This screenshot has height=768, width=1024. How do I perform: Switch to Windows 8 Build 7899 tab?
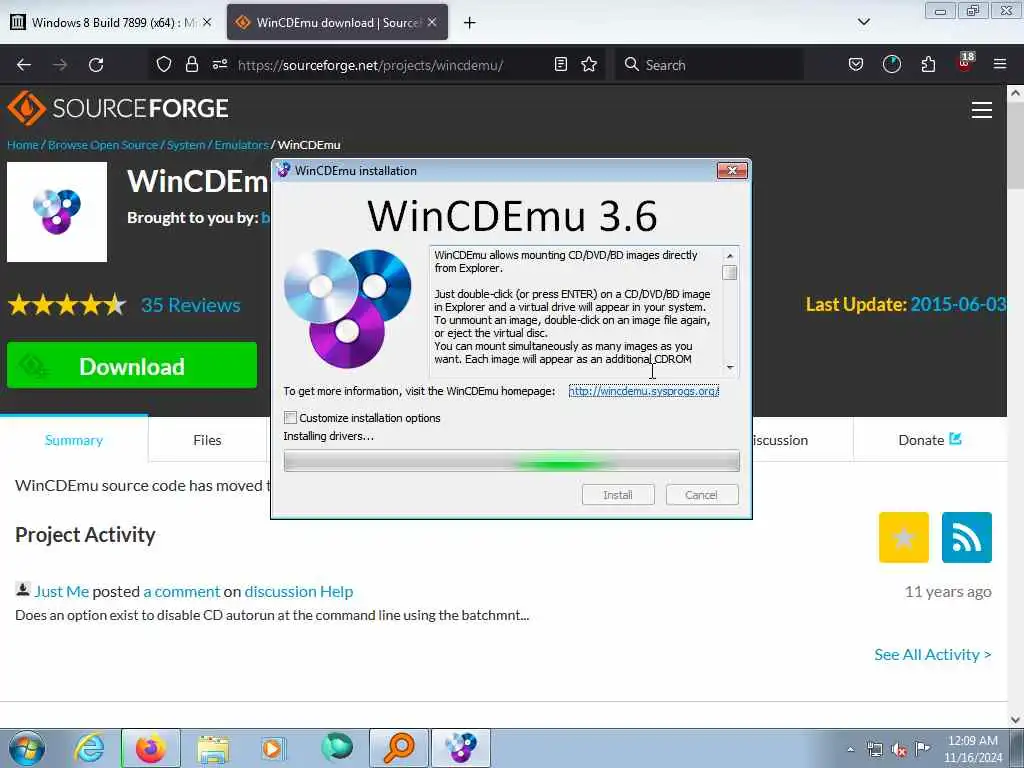coord(112,22)
